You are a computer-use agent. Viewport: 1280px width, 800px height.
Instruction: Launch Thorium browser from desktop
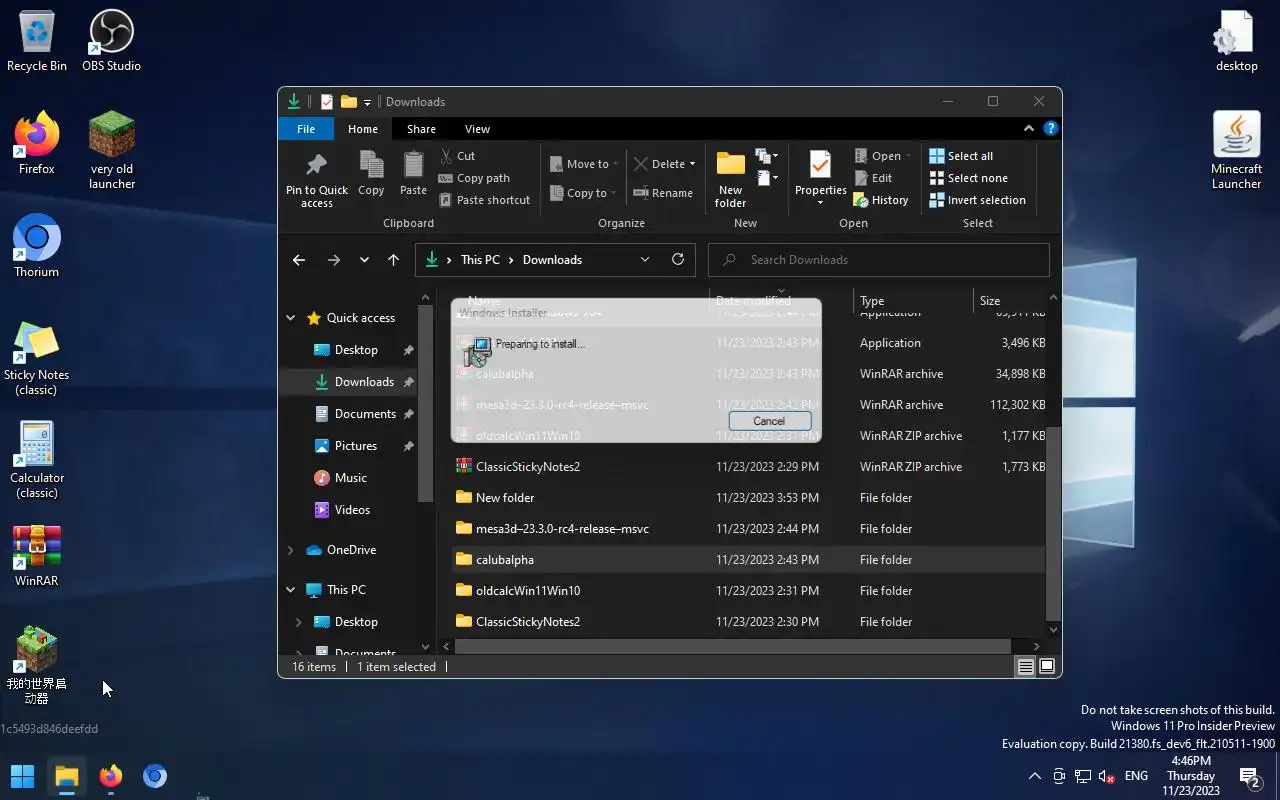[x=36, y=246]
